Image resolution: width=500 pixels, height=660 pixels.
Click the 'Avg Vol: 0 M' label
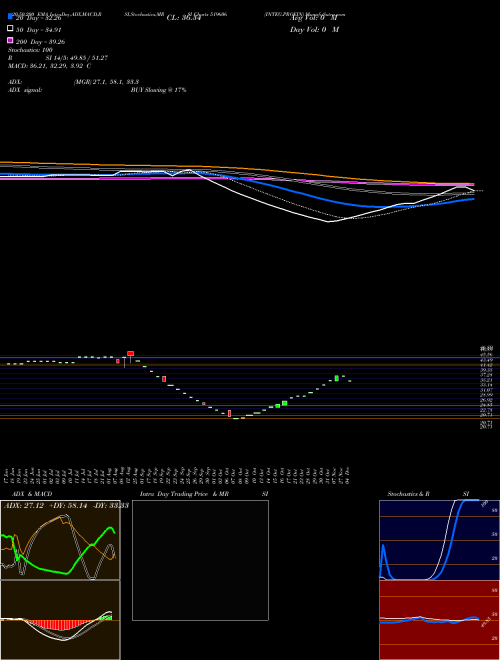click(x=314, y=18)
